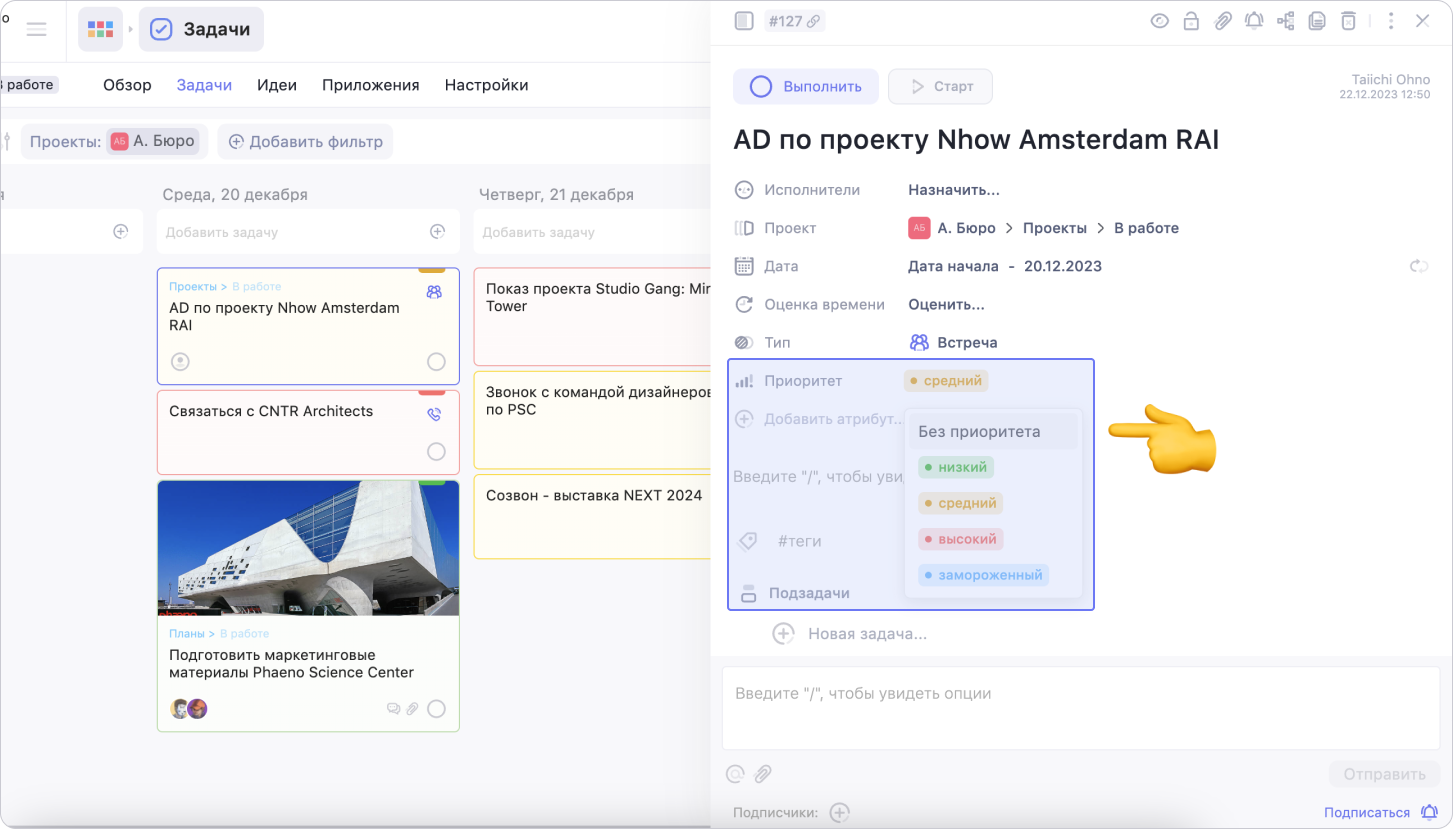1453x829 pixels.
Task: Click the Подписаться link
Action: point(1366,813)
